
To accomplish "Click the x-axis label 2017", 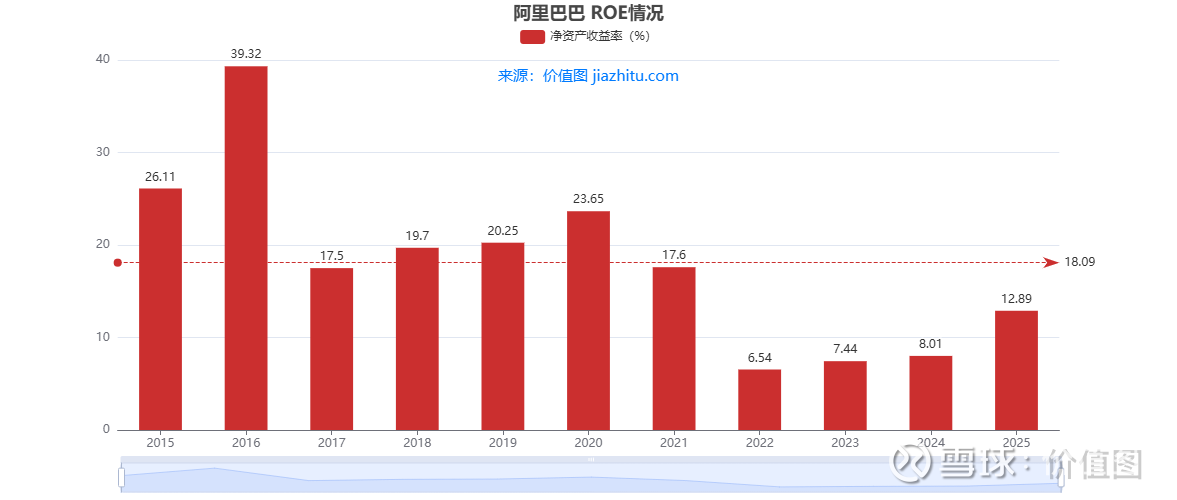I will click(332, 443).
